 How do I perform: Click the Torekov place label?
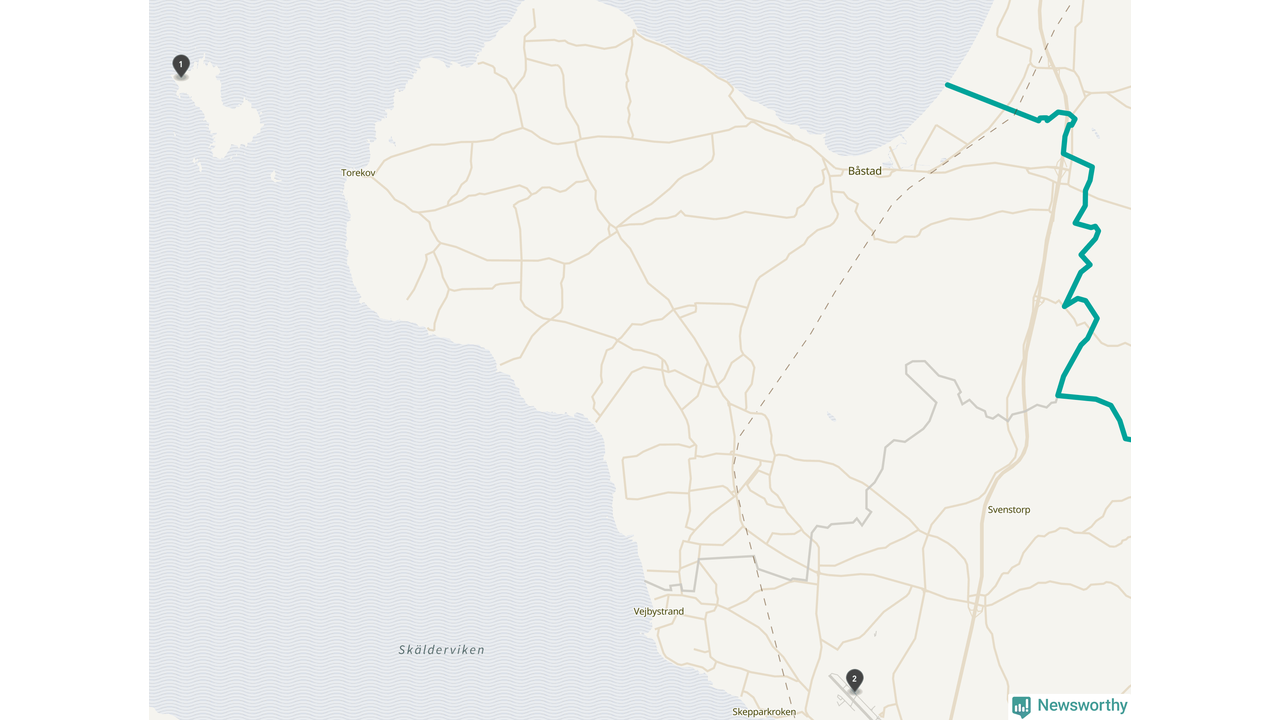[x=358, y=173]
